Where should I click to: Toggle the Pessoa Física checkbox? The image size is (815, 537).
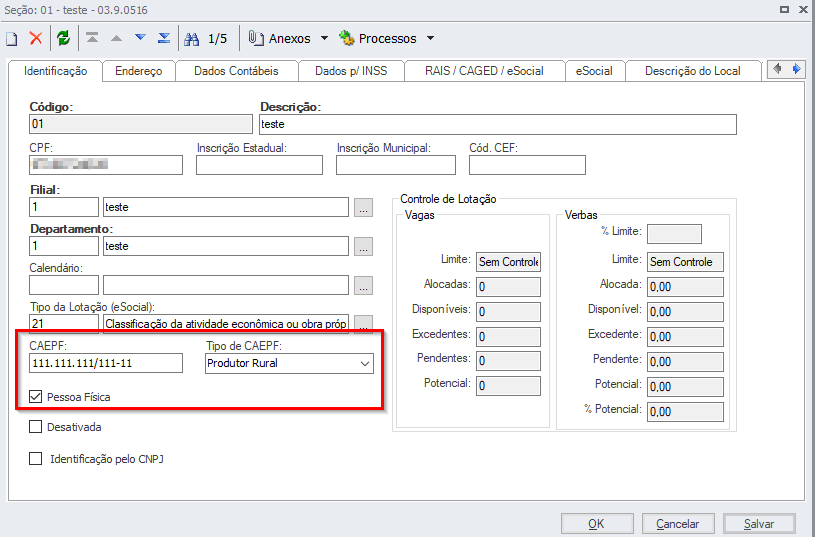click(x=35, y=397)
